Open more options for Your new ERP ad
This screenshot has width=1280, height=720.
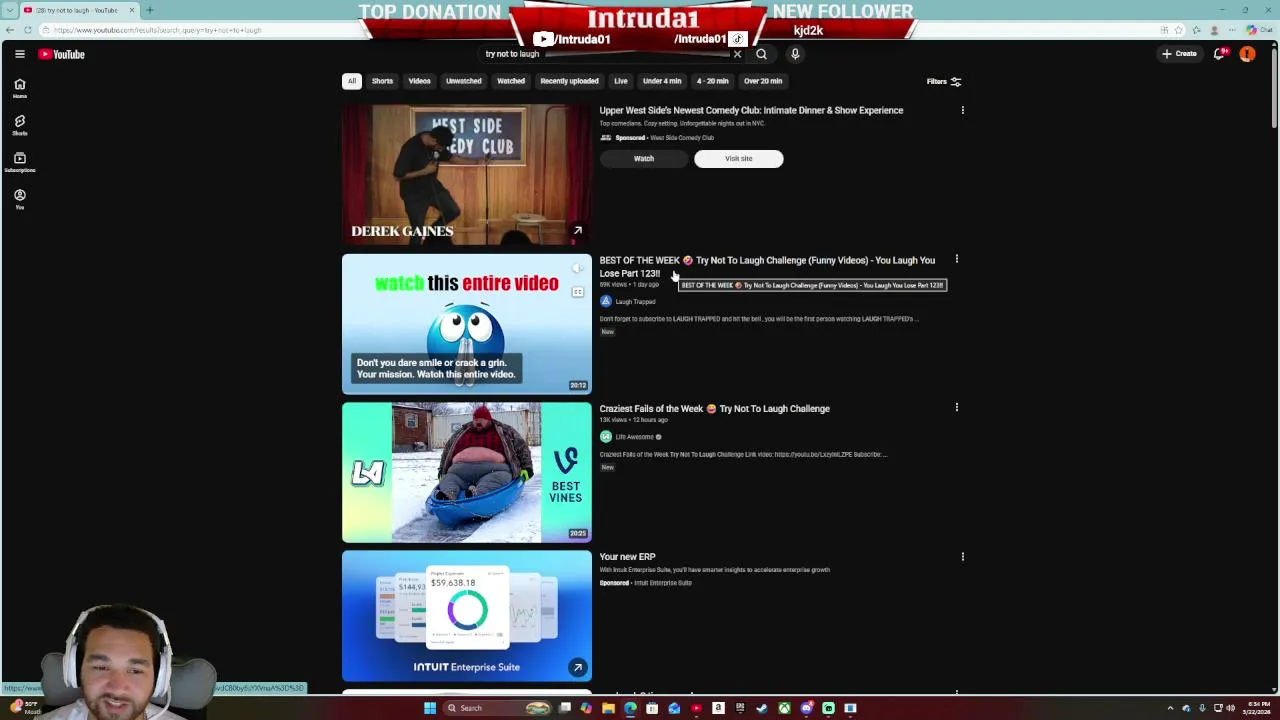coord(962,556)
